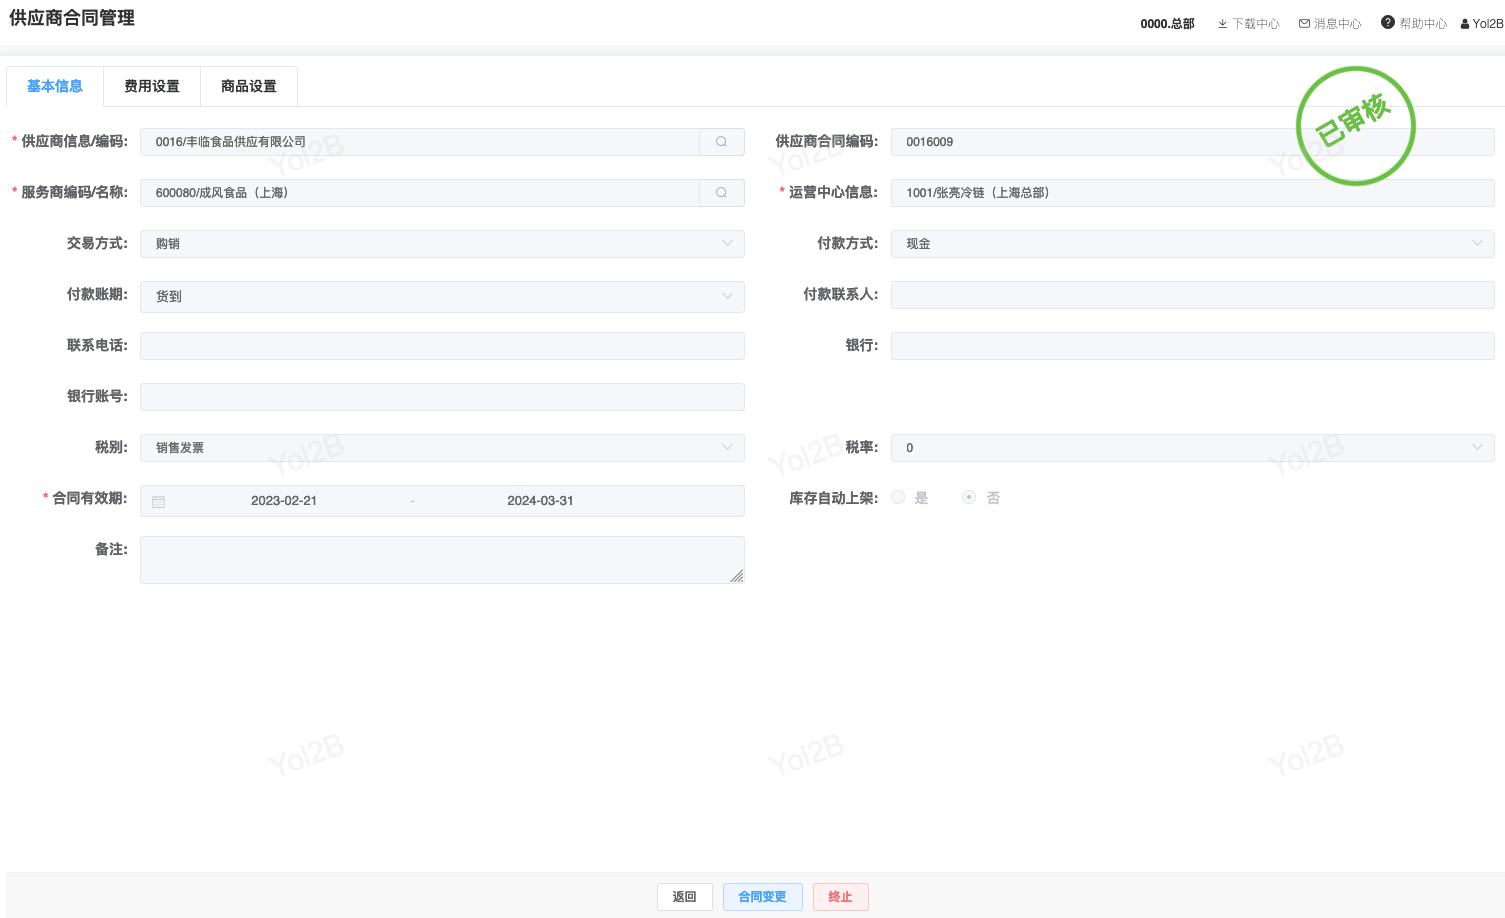Open the 交易方式 dropdown showing 购销

click(x=442, y=244)
